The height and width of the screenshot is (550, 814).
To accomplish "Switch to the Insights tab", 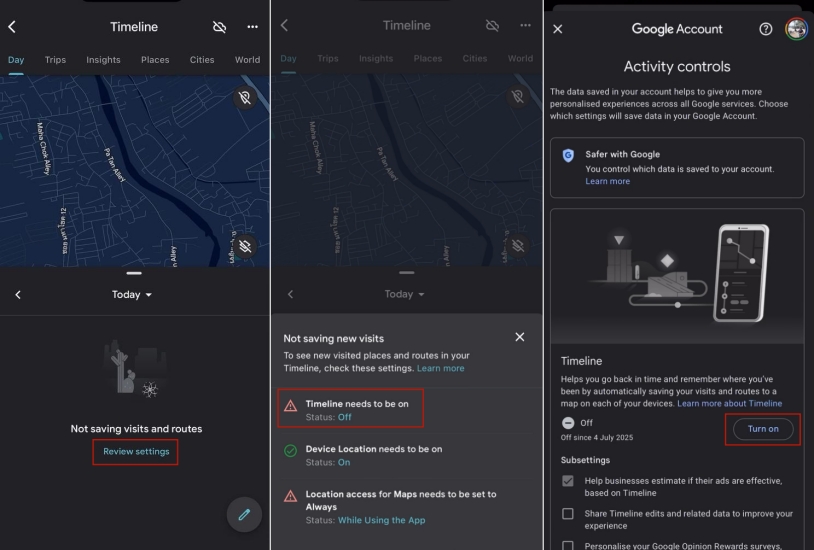I will coord(103,60).
